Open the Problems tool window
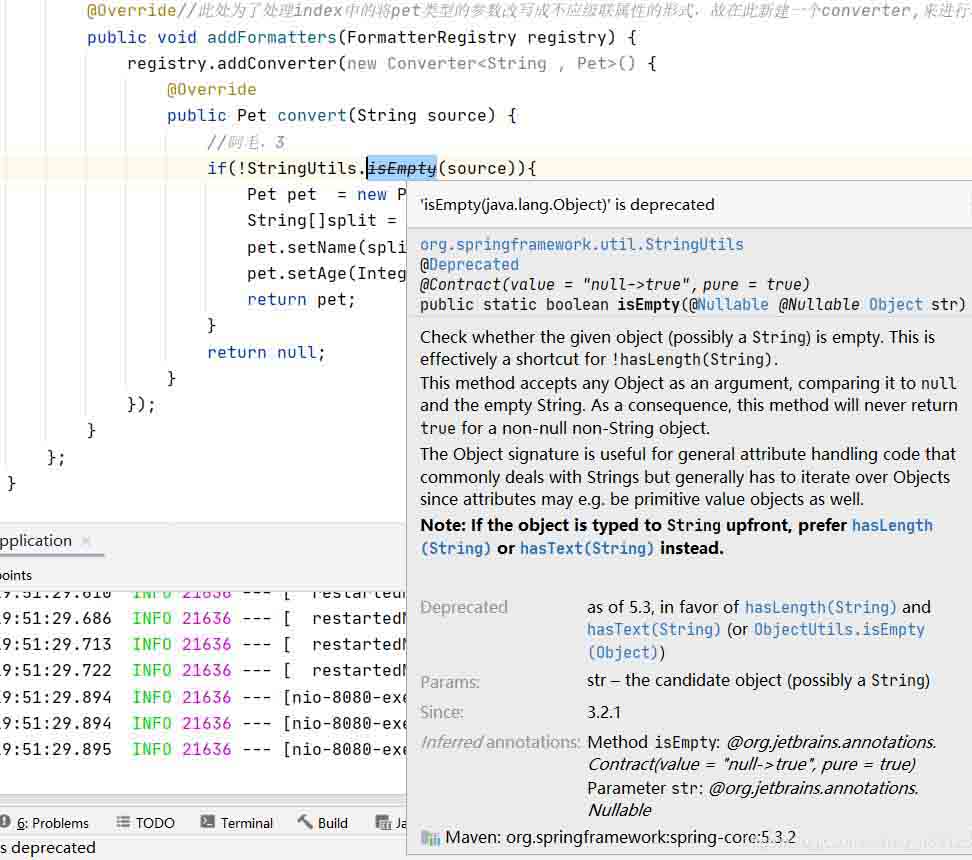 point(52,823)
